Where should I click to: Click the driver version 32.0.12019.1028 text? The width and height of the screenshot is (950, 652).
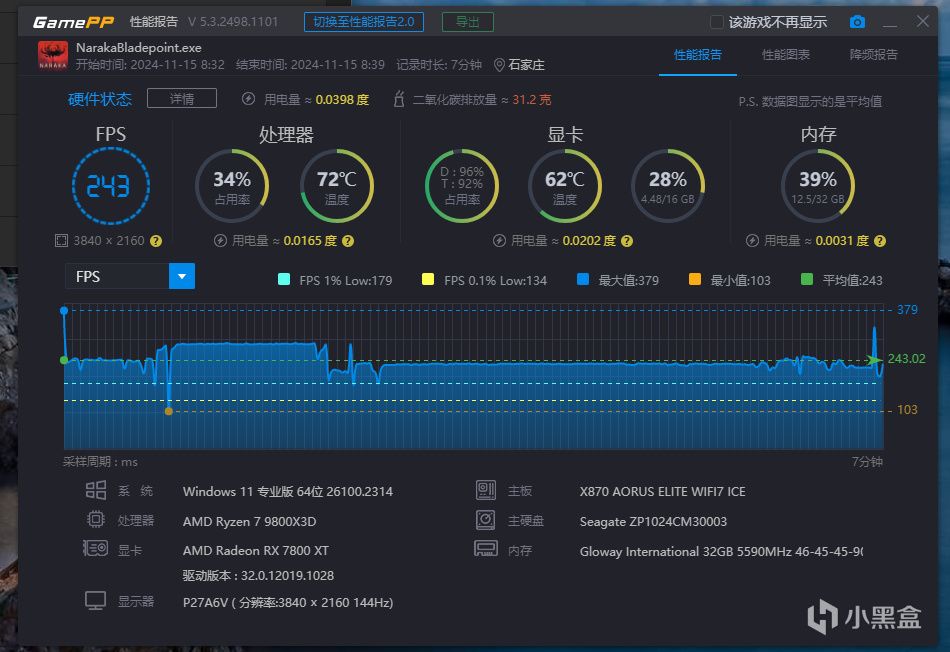coord(258,575)
